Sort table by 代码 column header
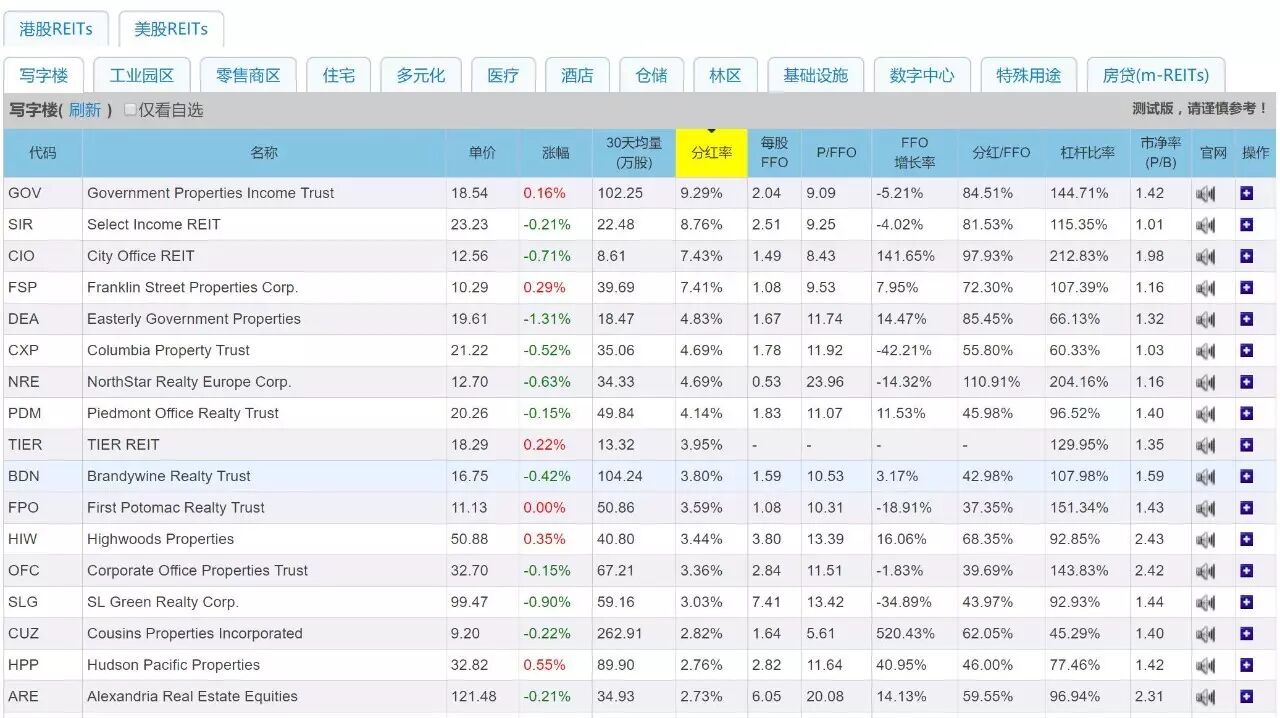Viewport: 1280px width, 718px height. point(43,153)
